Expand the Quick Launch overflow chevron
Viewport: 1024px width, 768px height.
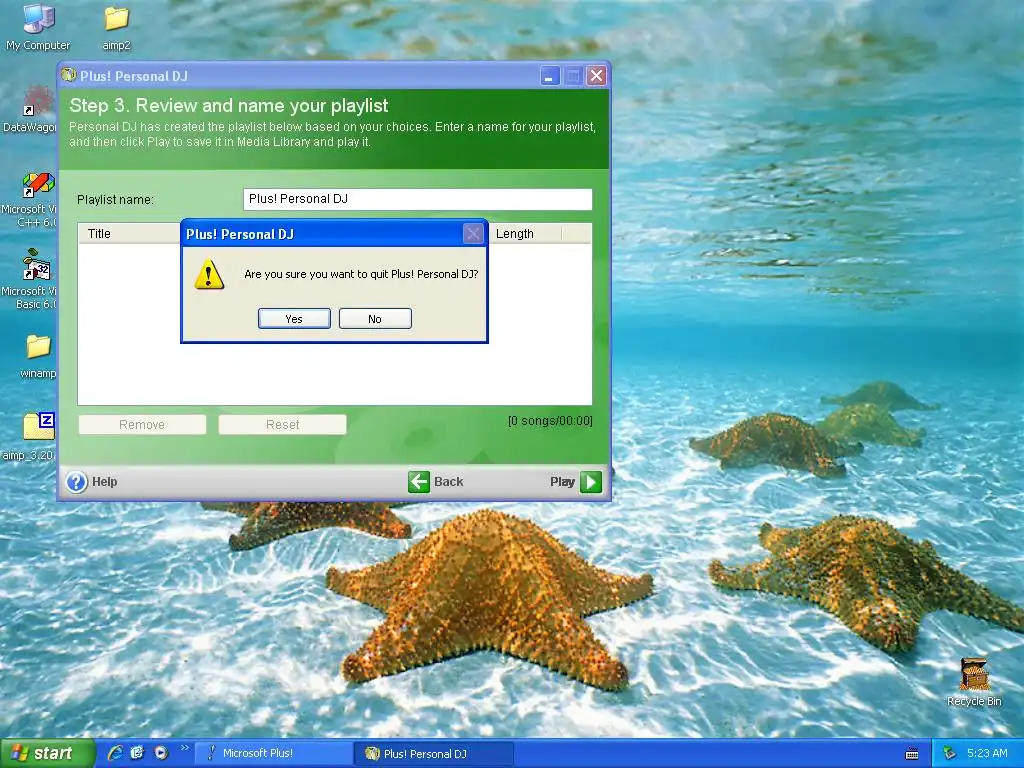[184, 748]
